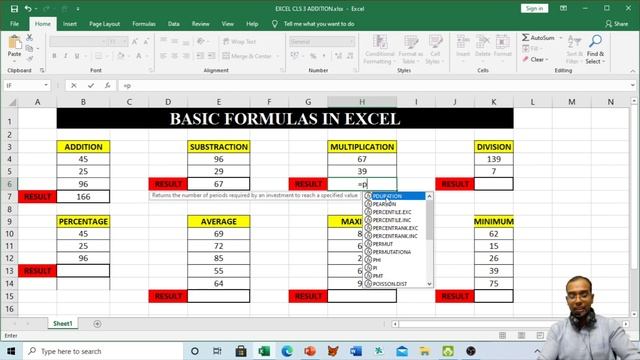This screenshot has width=640, height=360.
Task: Click the Cut scissors icon
Action: point(29,38)
